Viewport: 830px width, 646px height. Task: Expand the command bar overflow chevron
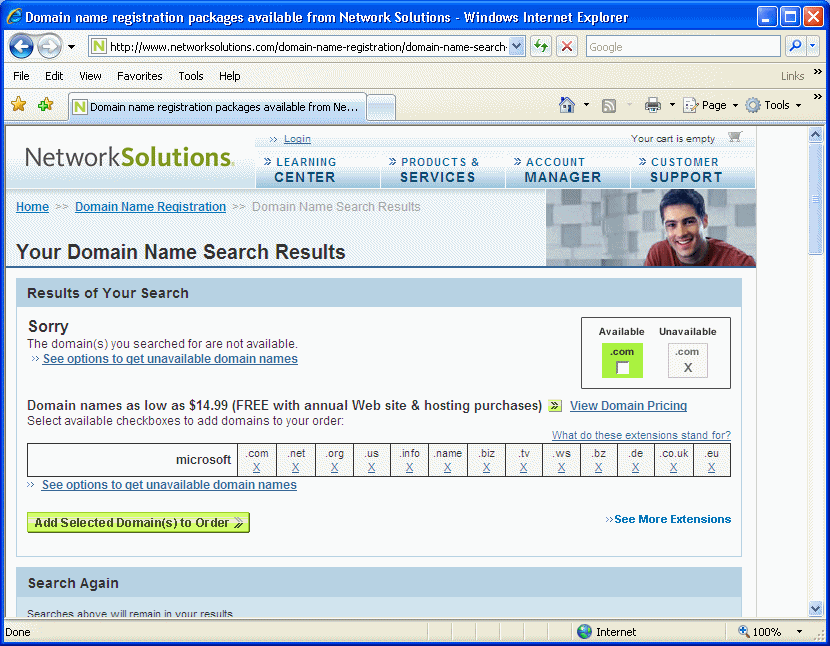pyautogui.click(x=817, y=96)
